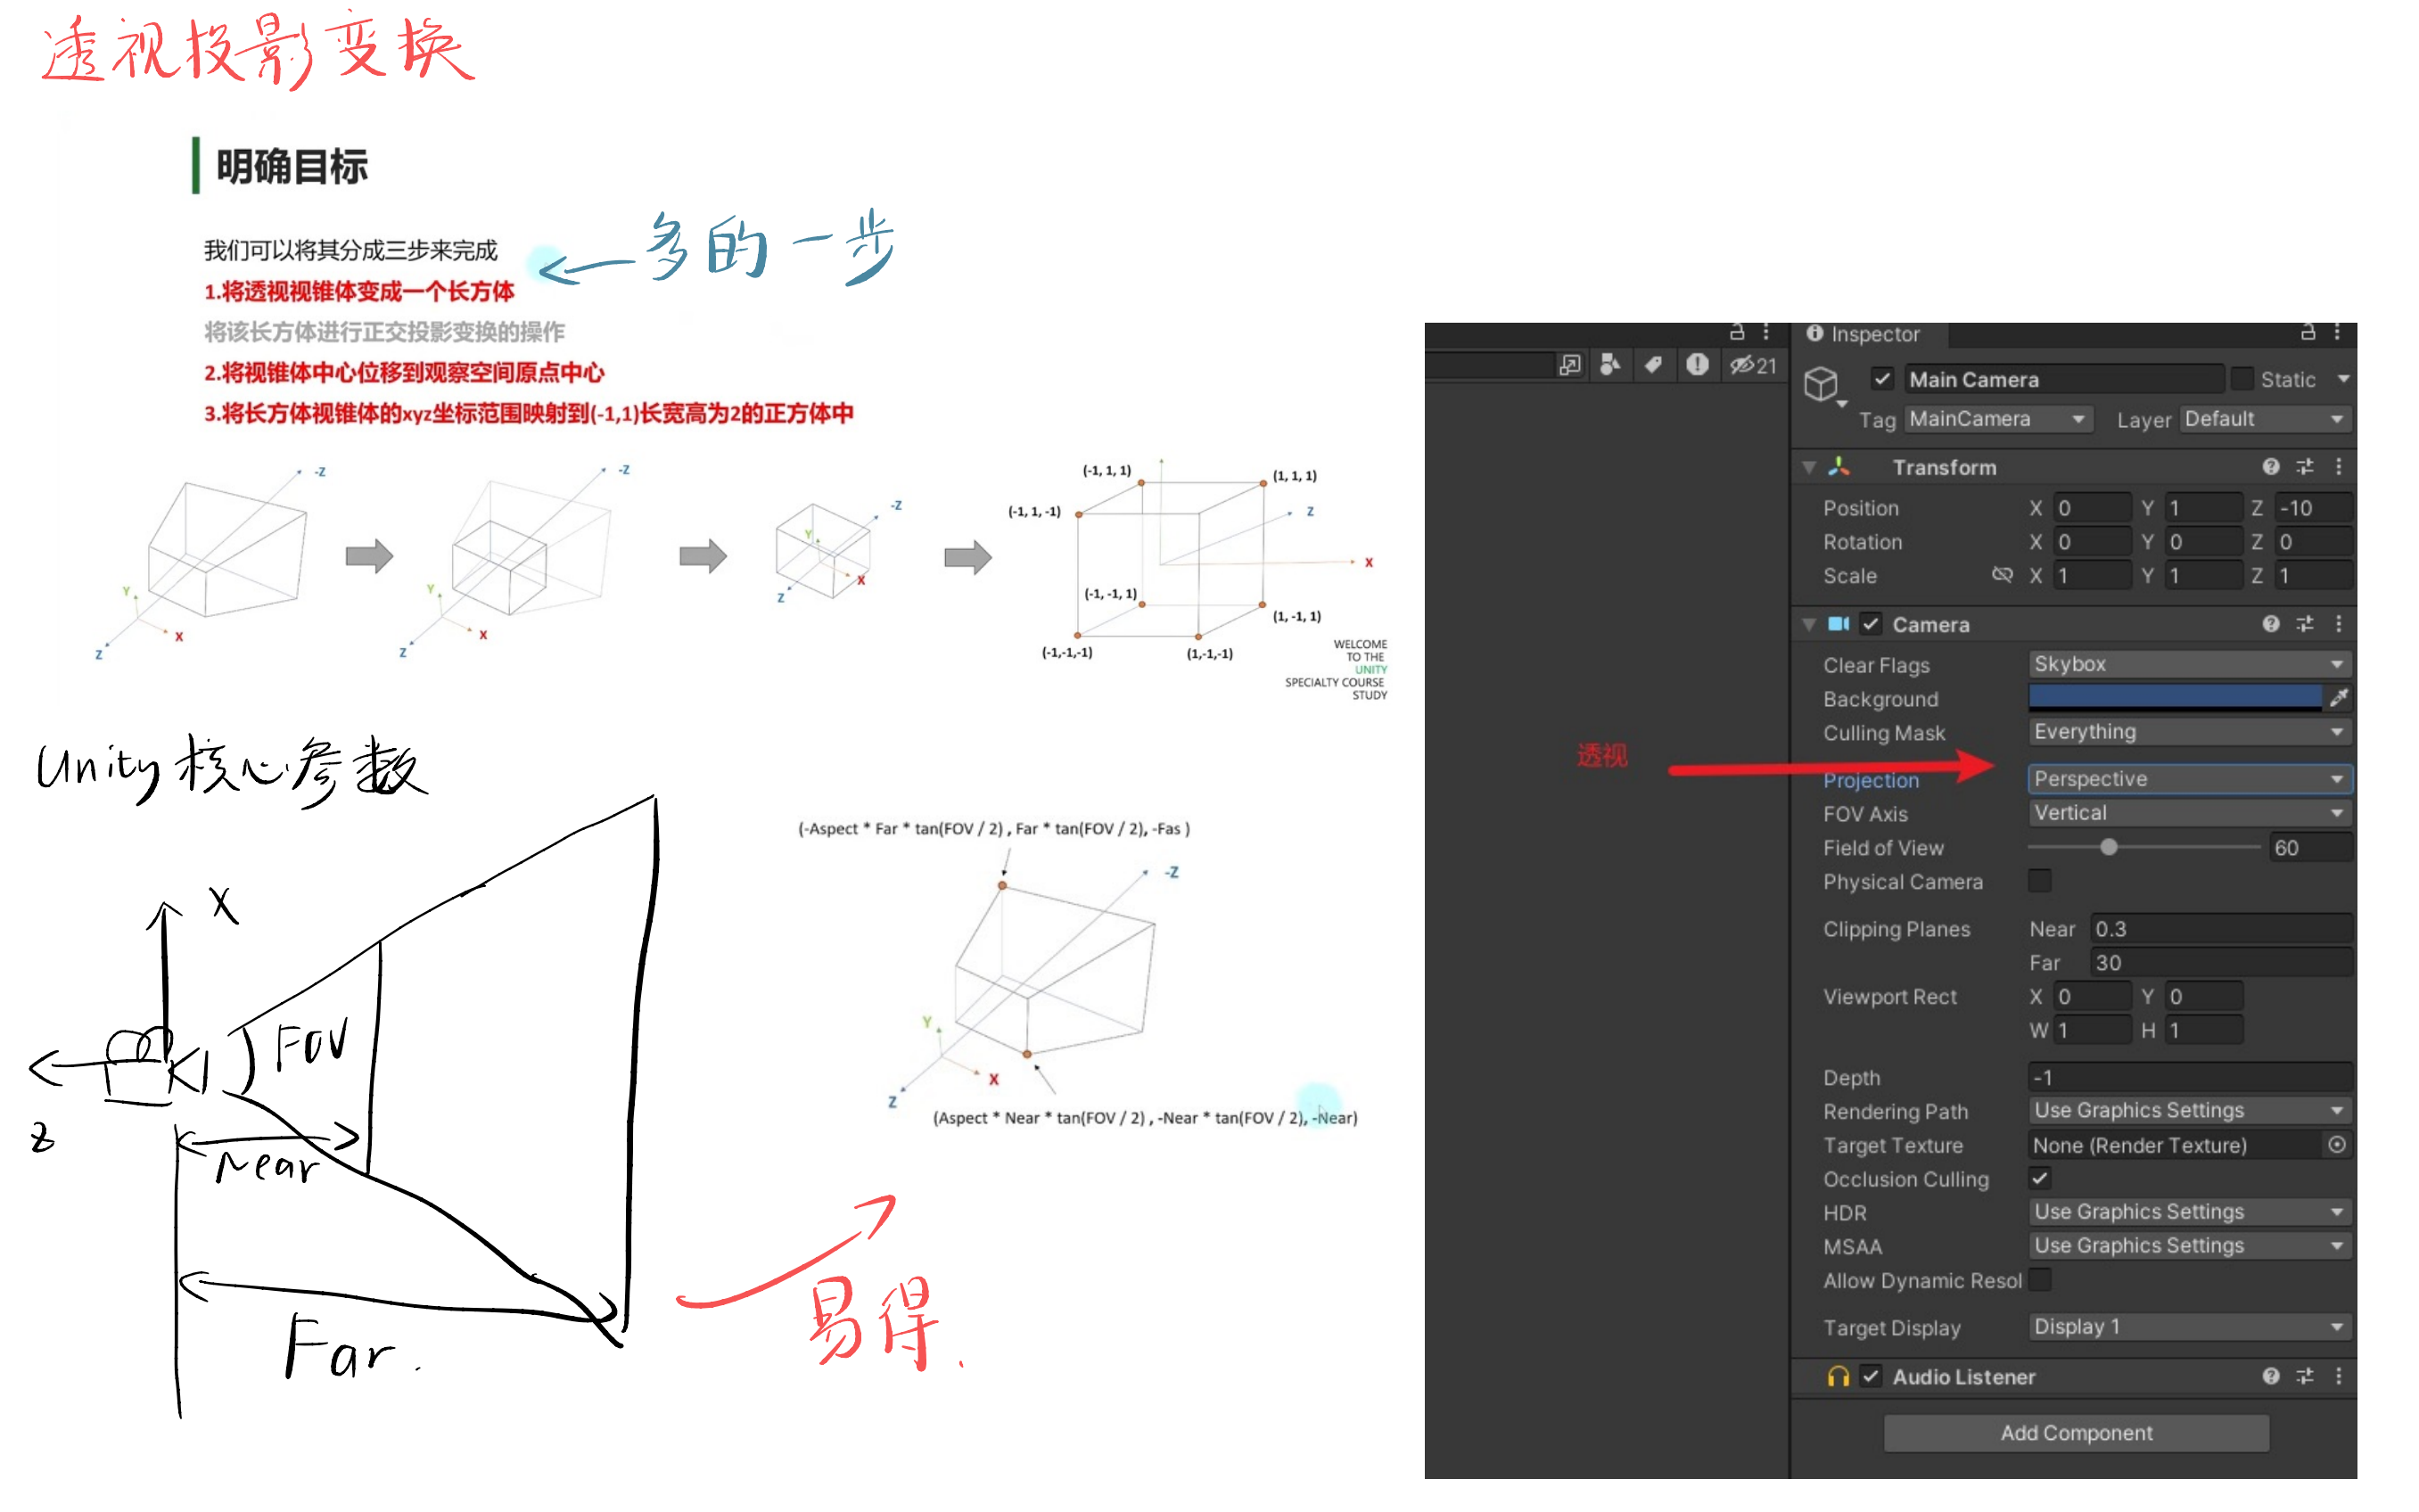This screenshot has width=2419, height=1512.
Task: Open Transform presets slider icon
Action: [x=2304, y=466]
